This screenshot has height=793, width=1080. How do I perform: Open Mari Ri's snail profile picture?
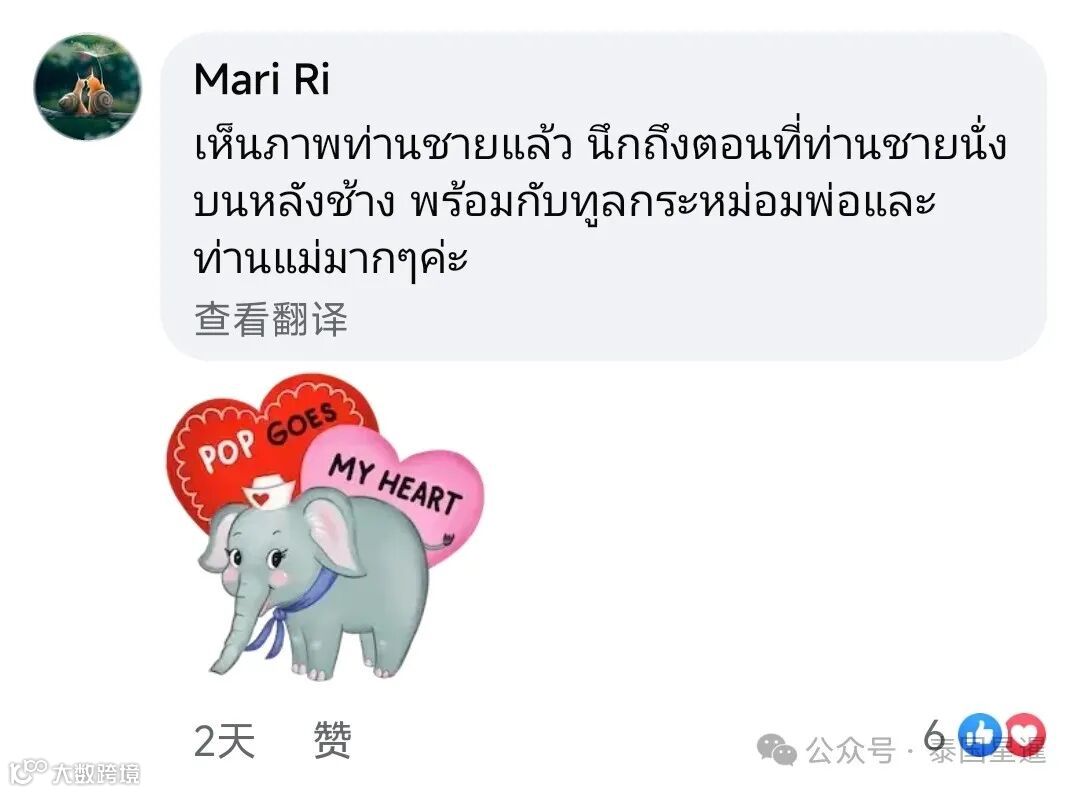point(87,86)
